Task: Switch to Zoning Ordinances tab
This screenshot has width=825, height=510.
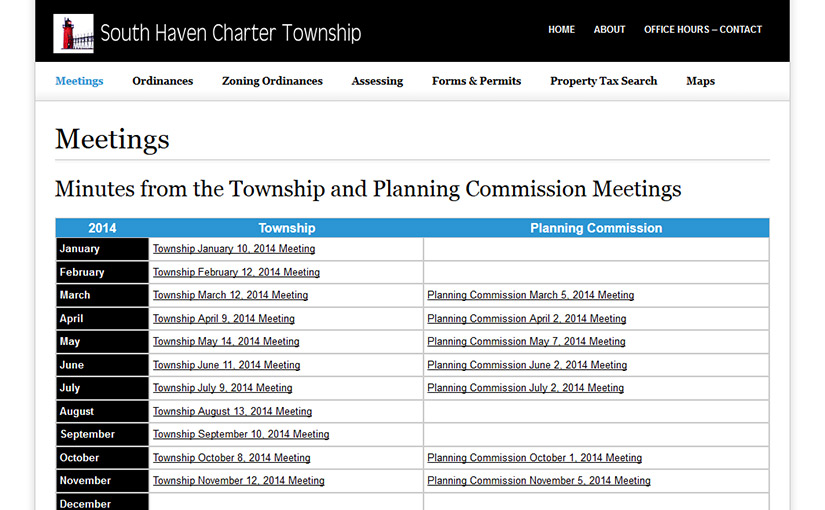Action: coord(272,81)
